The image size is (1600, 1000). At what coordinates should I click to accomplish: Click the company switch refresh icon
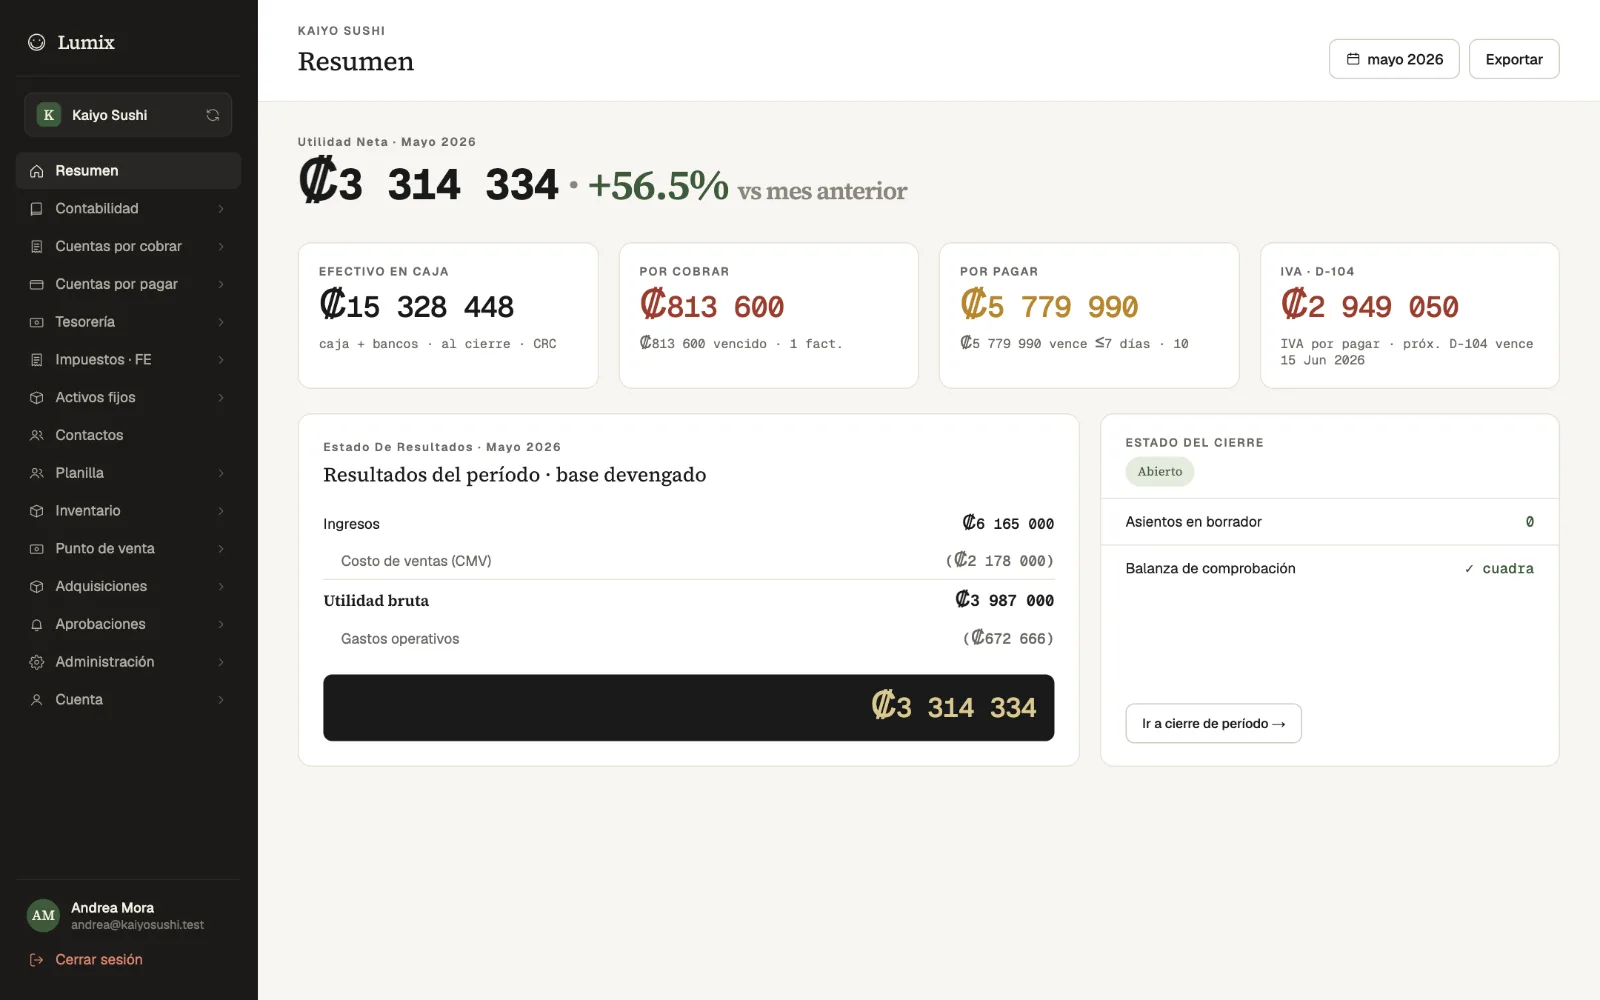[212, 115]
